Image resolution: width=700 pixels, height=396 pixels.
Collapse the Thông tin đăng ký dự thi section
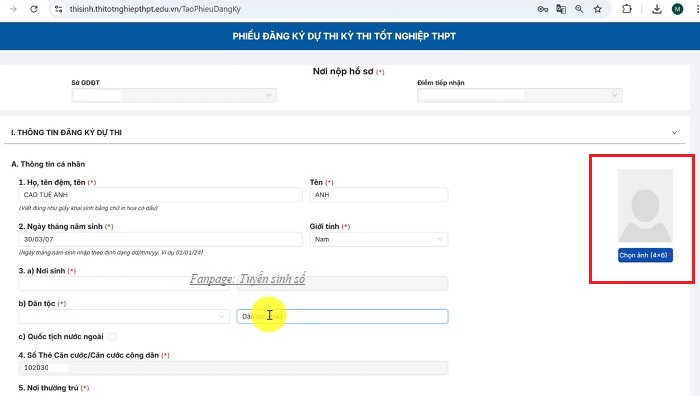point(675,133)
